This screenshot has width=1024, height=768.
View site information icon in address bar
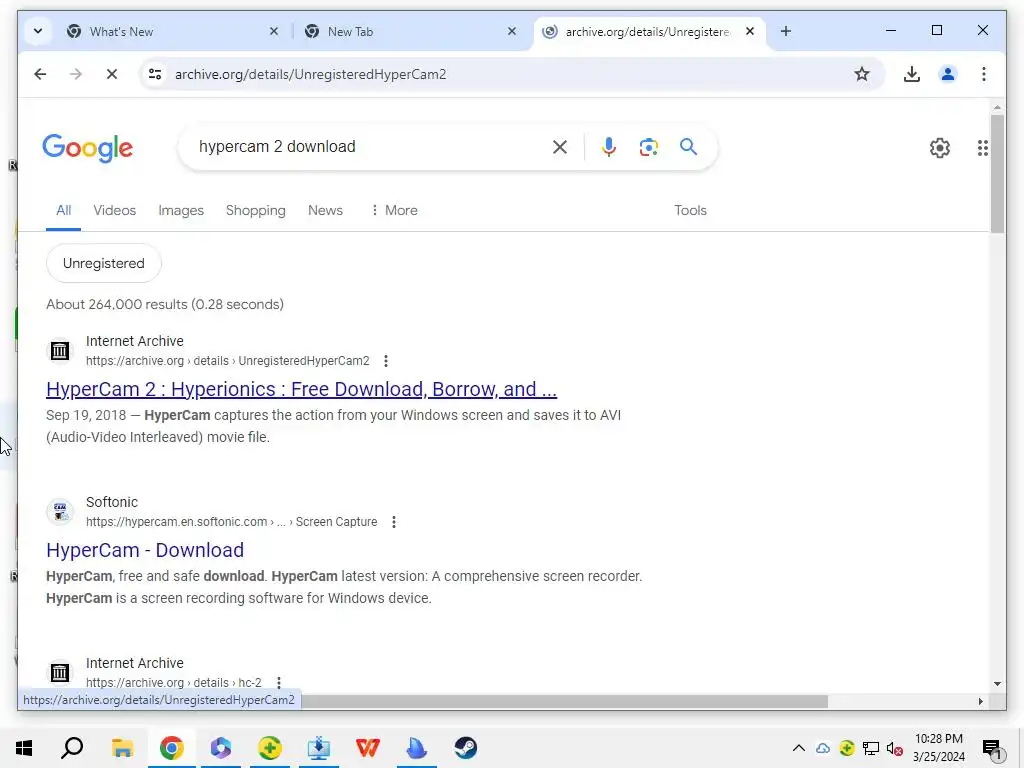pos(155,74)
